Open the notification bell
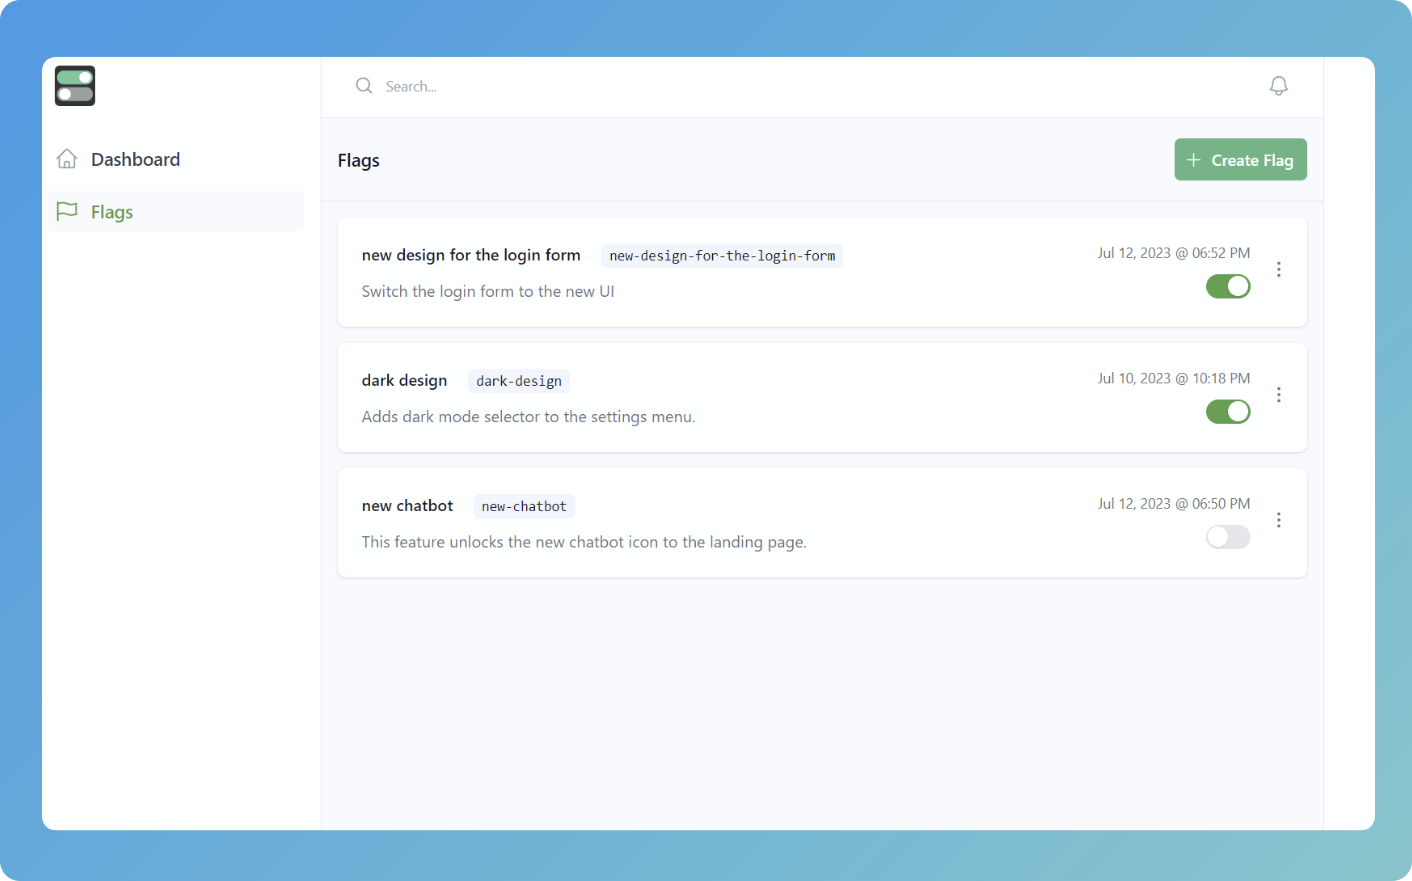Screen dimensions: 1412x881 (1278, 85)
